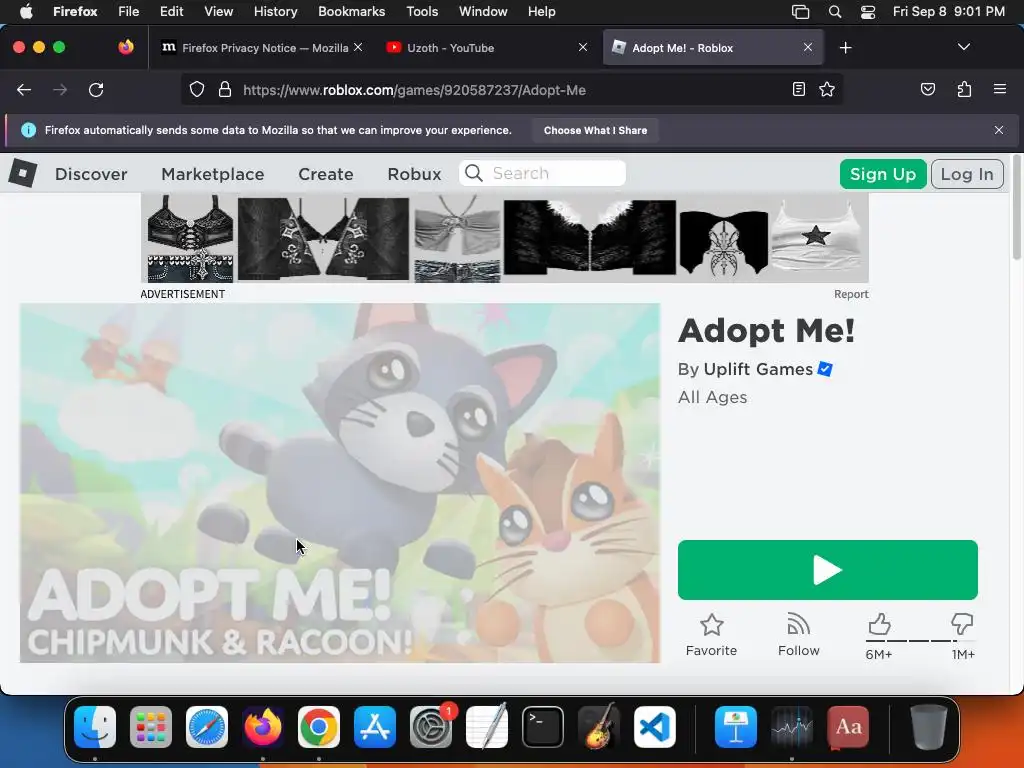This screenshot has width=1024, height=768.
Task: Click the Roblox search magnifier icon
Action: click(x=474, y=173)
